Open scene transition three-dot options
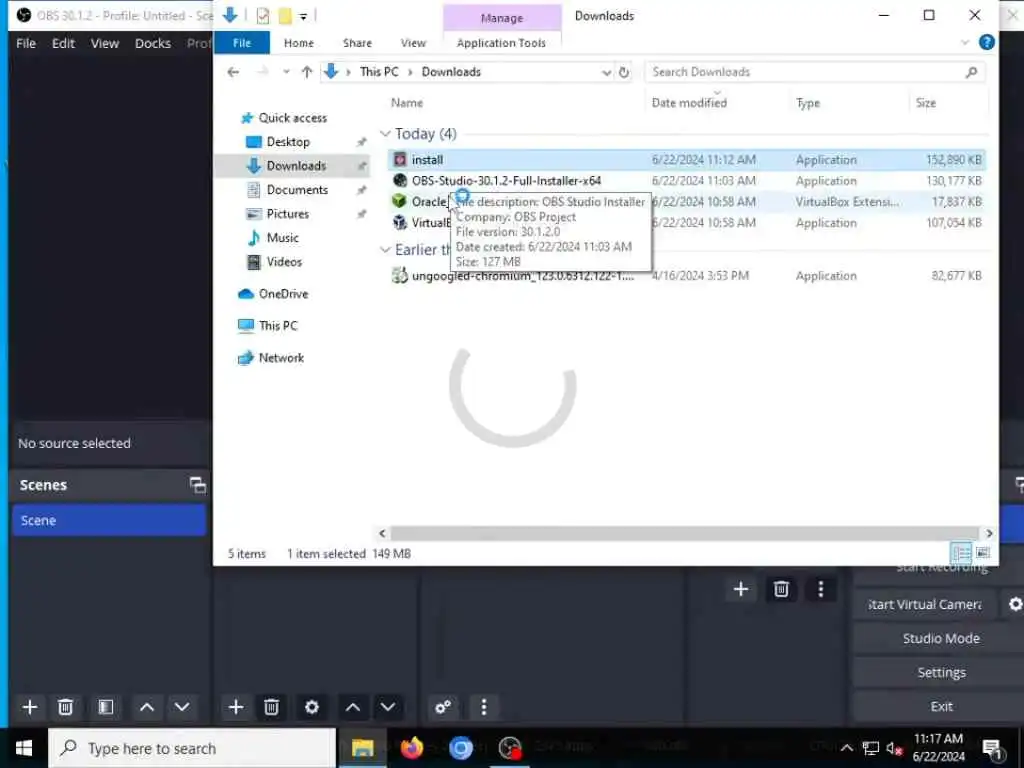This screenshot has height=768, width=1024. pyautogui.click(x=821, y=590)
